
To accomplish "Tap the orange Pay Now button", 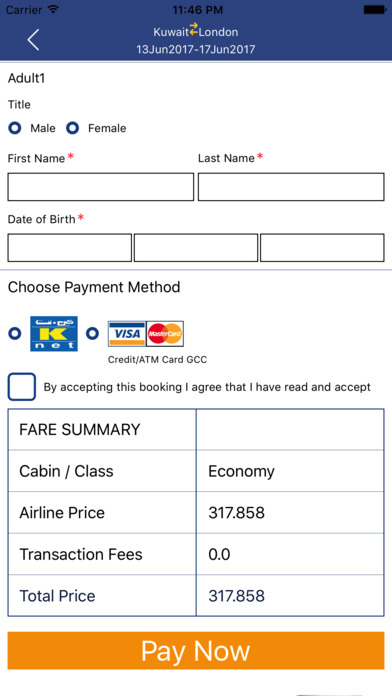I will pos(196,651).
